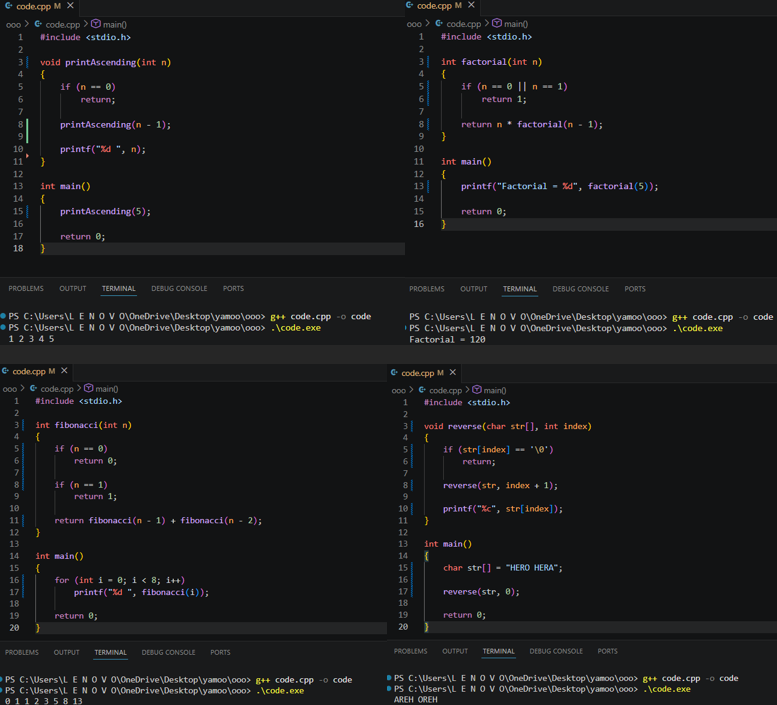Open PROBLEMS tab in the fibonacci pane

[22, 652]
